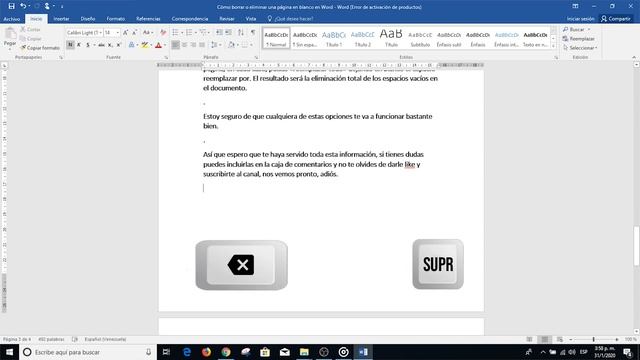
Task: Click Copiar formato painter
Action: pyautogui.click(x=40, y=48)
